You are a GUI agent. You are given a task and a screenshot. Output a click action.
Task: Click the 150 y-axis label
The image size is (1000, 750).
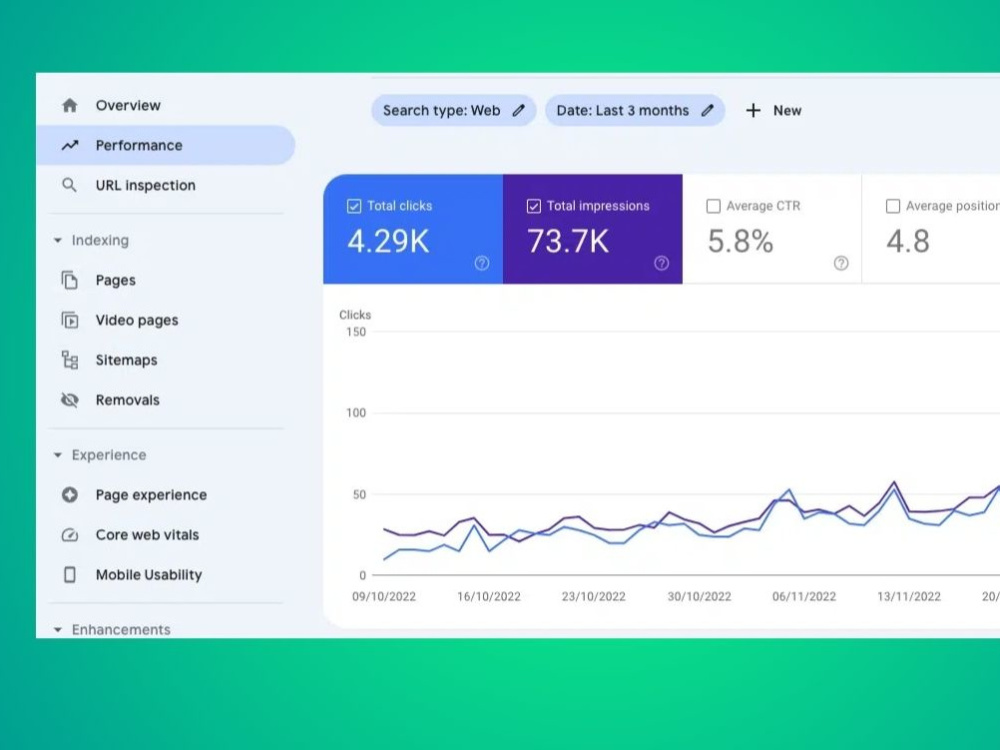pos(356,332)
